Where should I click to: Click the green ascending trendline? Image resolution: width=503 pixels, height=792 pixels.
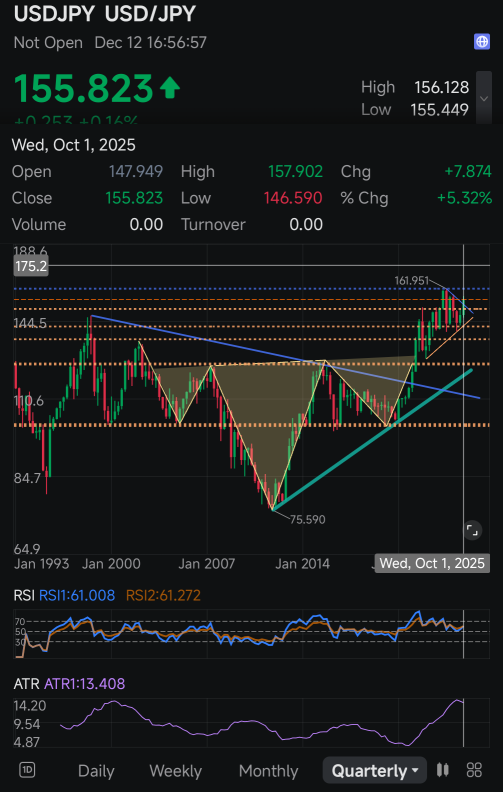pyautogui.click(x=372, y=439)
